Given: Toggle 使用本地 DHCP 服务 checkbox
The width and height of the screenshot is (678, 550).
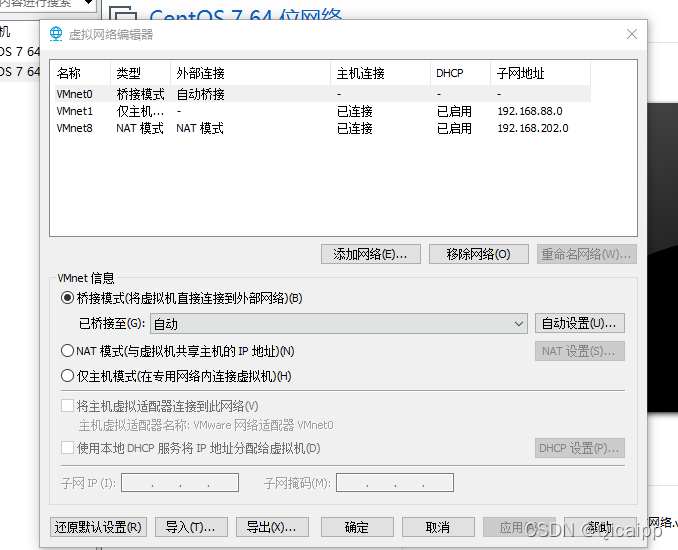Looking at the screenshot, I should (x=67, y=448).
